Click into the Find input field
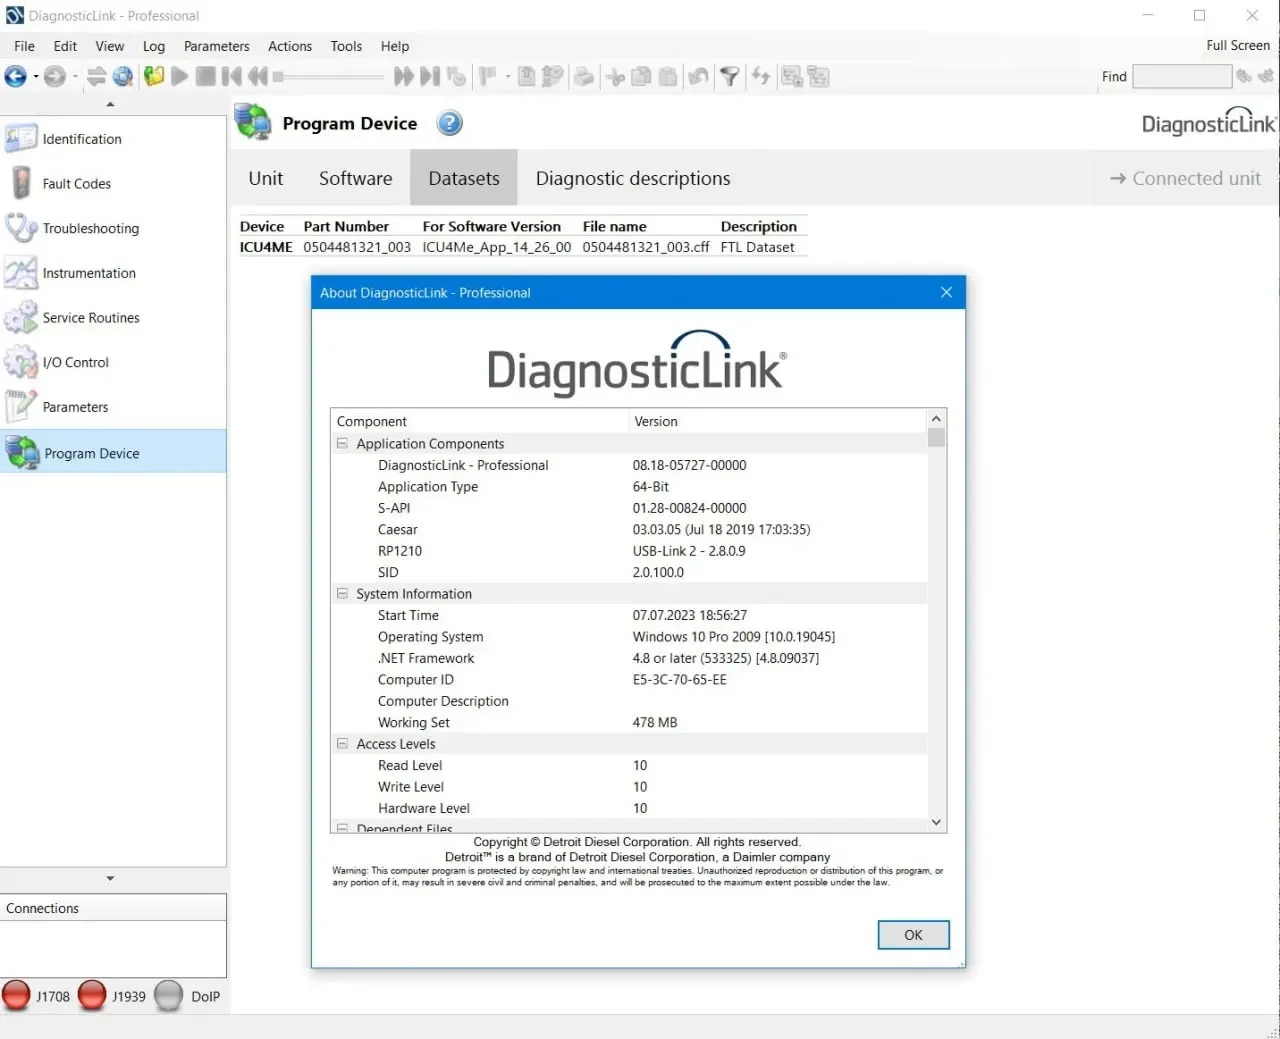The height and width of the screenshot is (1039, 1280). click(x=1181, y=77)
